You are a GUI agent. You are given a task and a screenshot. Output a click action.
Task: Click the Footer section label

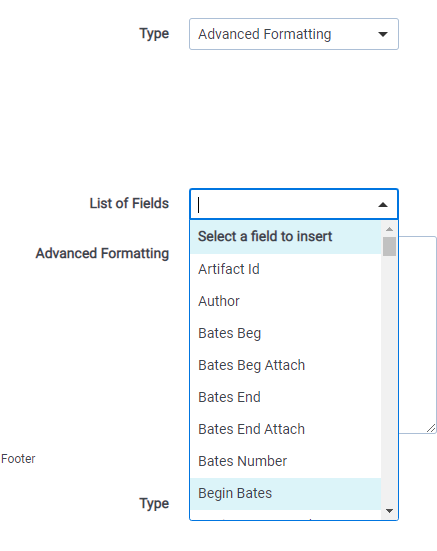click(18, 459)
